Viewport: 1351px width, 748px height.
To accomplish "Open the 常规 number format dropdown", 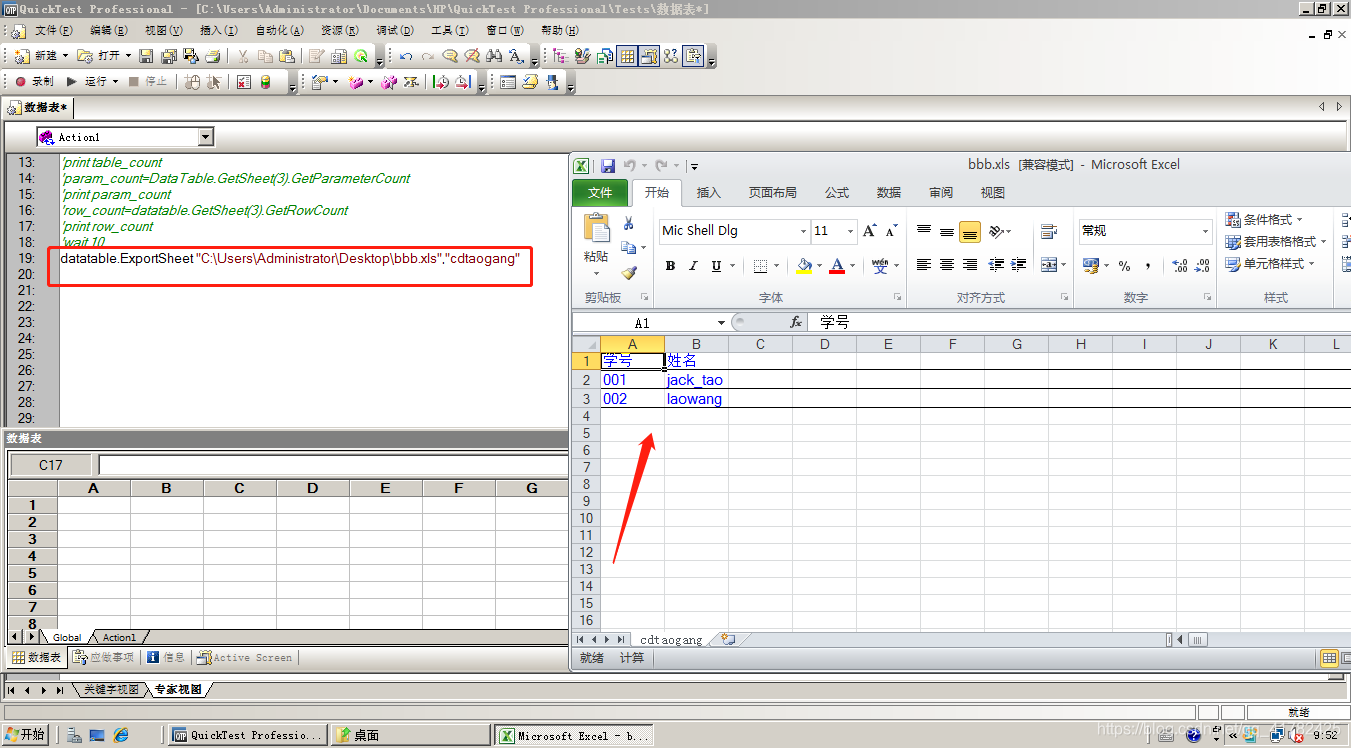I will [1205, 231].
